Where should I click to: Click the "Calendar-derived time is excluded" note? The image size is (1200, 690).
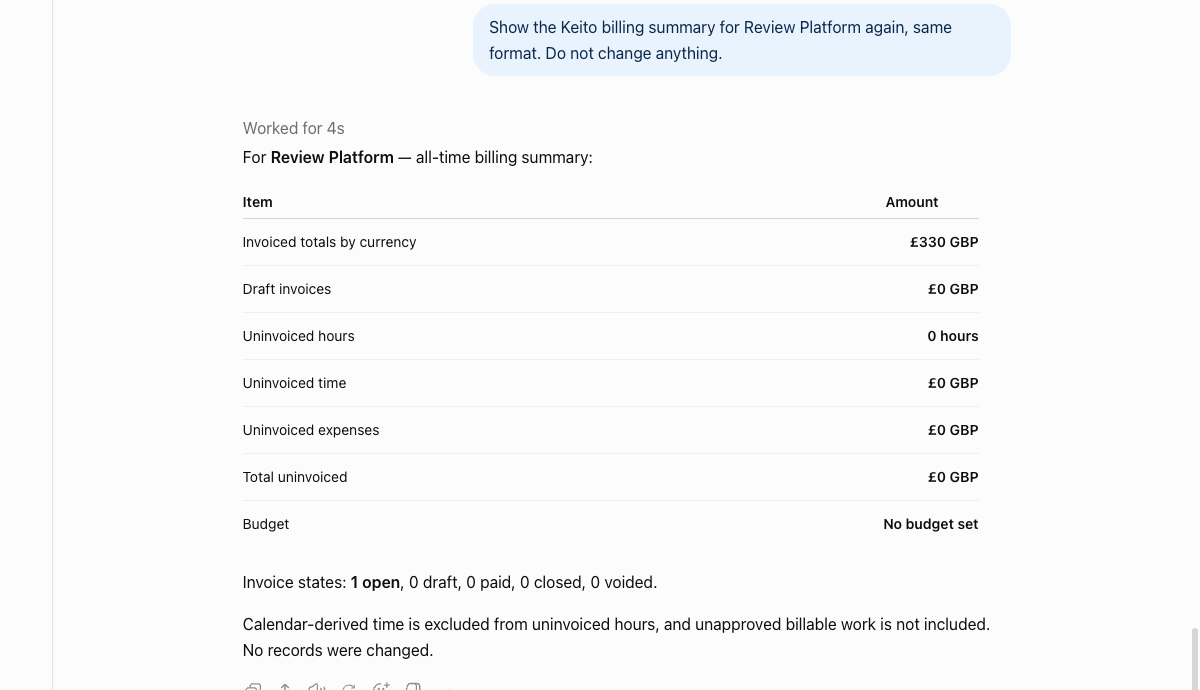[x=616, y=624]
